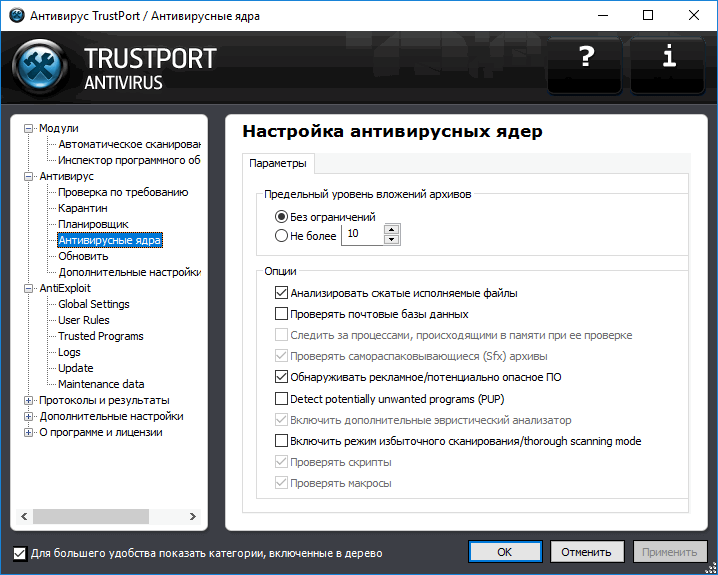The height and width of the screenshot is (575, 718).
Task: Open help with the question mark icon
Action: coord(585,65)
